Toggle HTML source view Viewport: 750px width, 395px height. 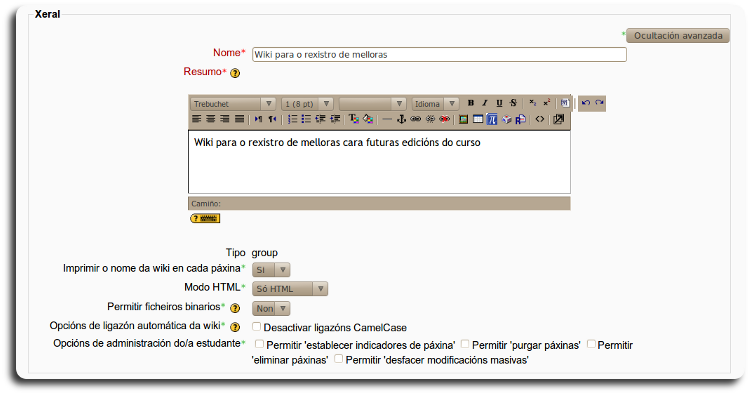click(540, 119)
